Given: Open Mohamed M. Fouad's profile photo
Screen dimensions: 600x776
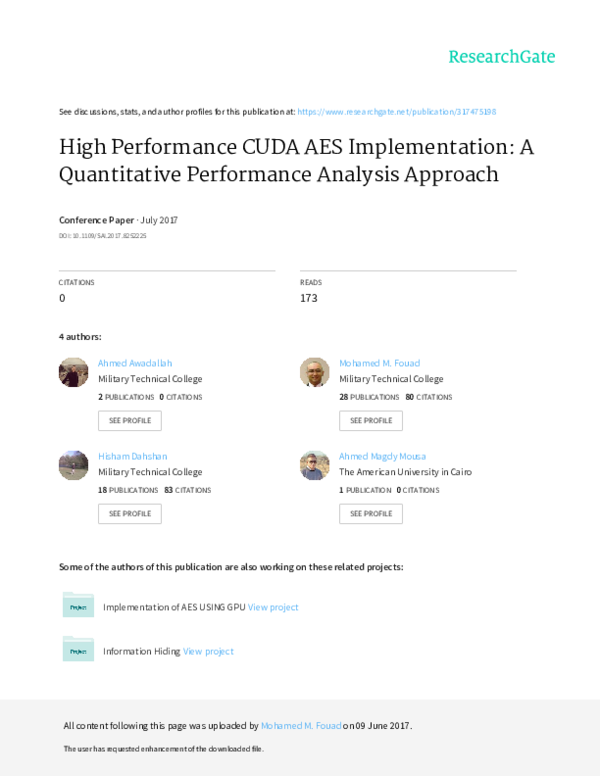Looking at the screenshot, I should pos(315,372).
